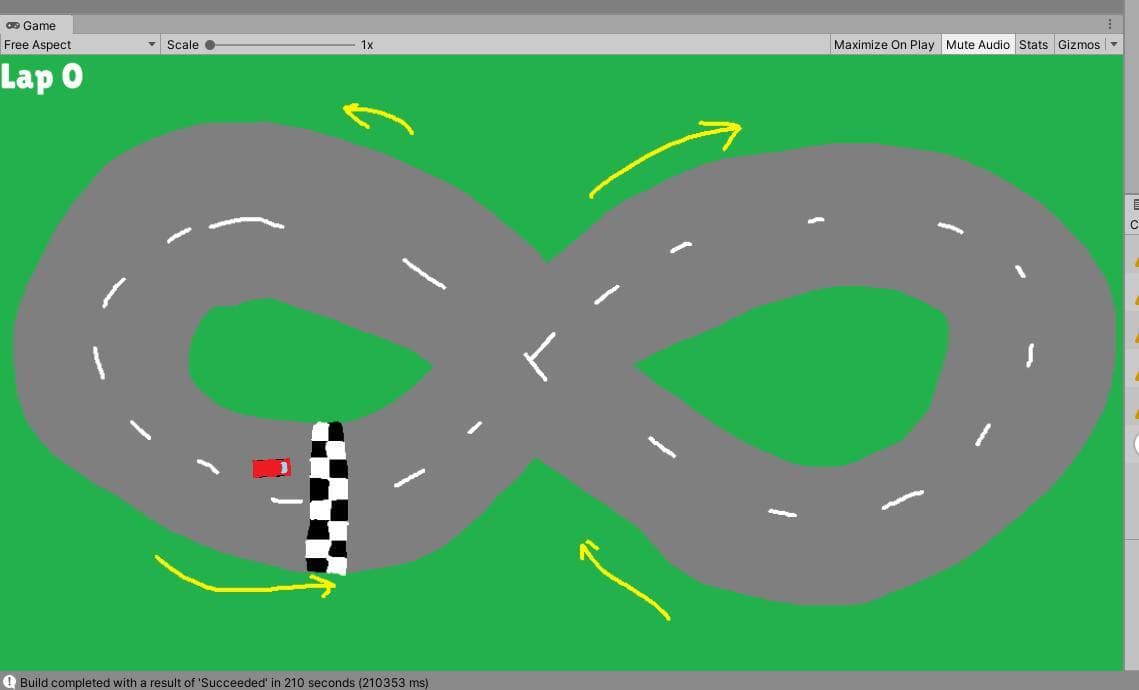1139x690 pixels.
Task: Click the Gizmos button
Action: (x=1079, y=44)
